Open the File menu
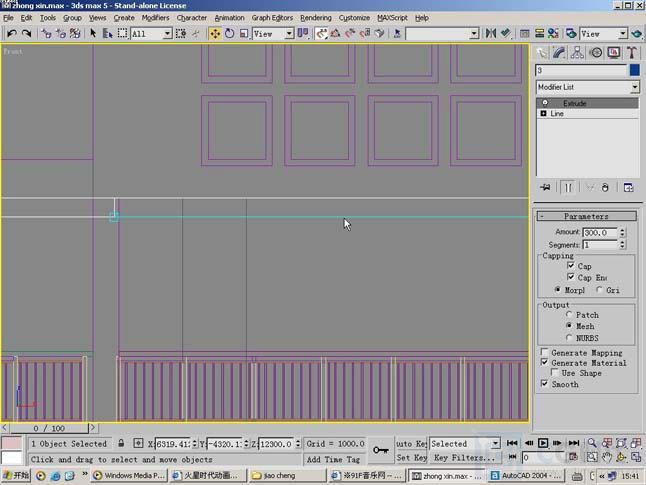This screenshot has height=485, width=646. pos(8,18)
